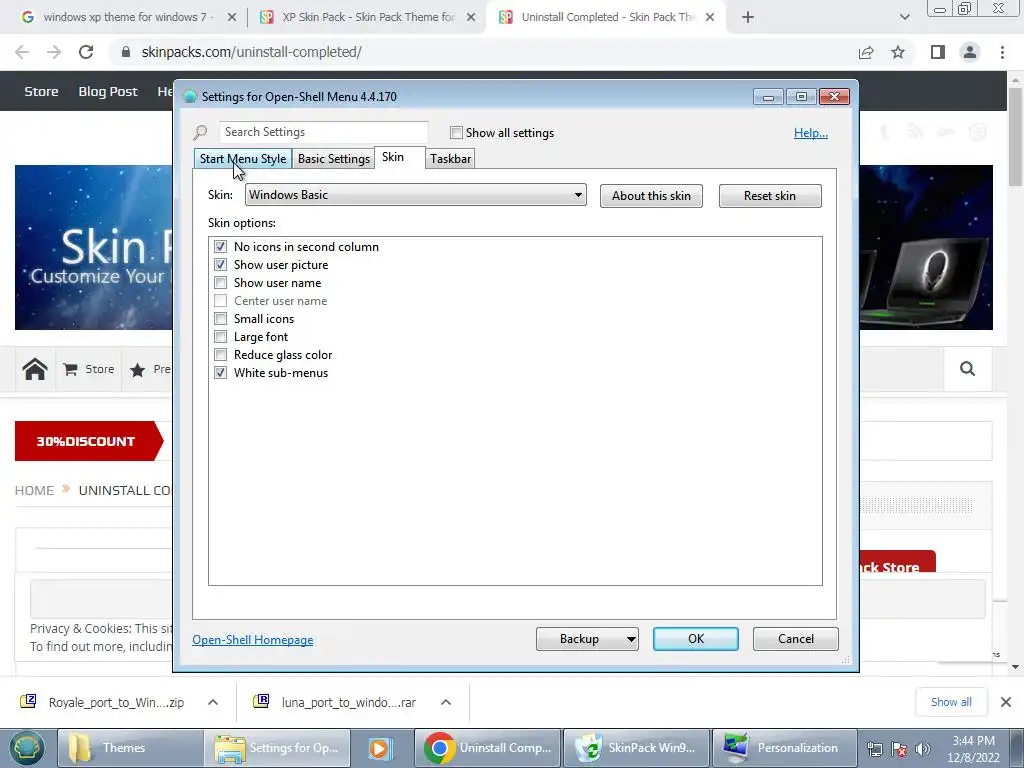
Task: Switch to the Taskbar tab
Action: [450, 159]
